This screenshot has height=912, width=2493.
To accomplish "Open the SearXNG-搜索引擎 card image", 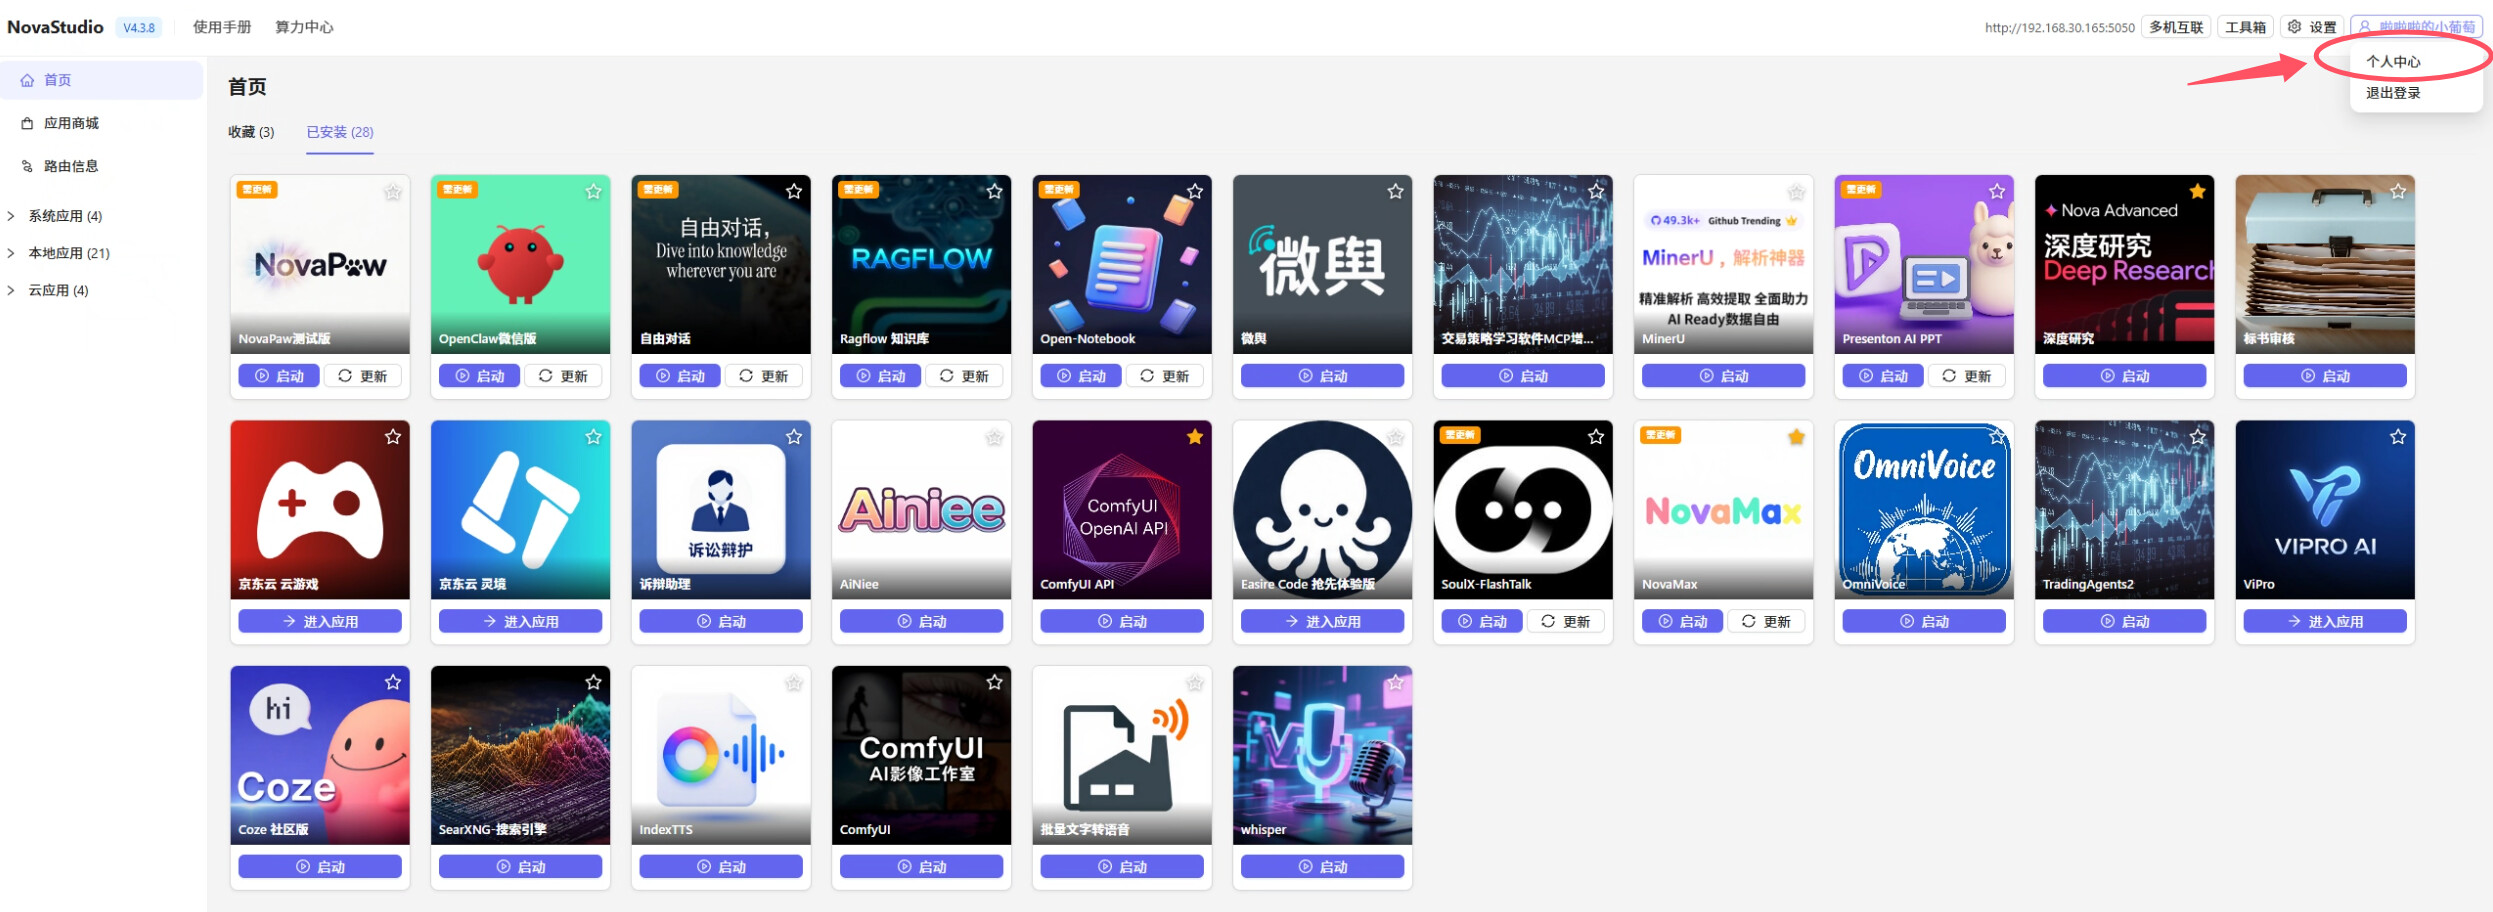I will click(x=520, y=755).
